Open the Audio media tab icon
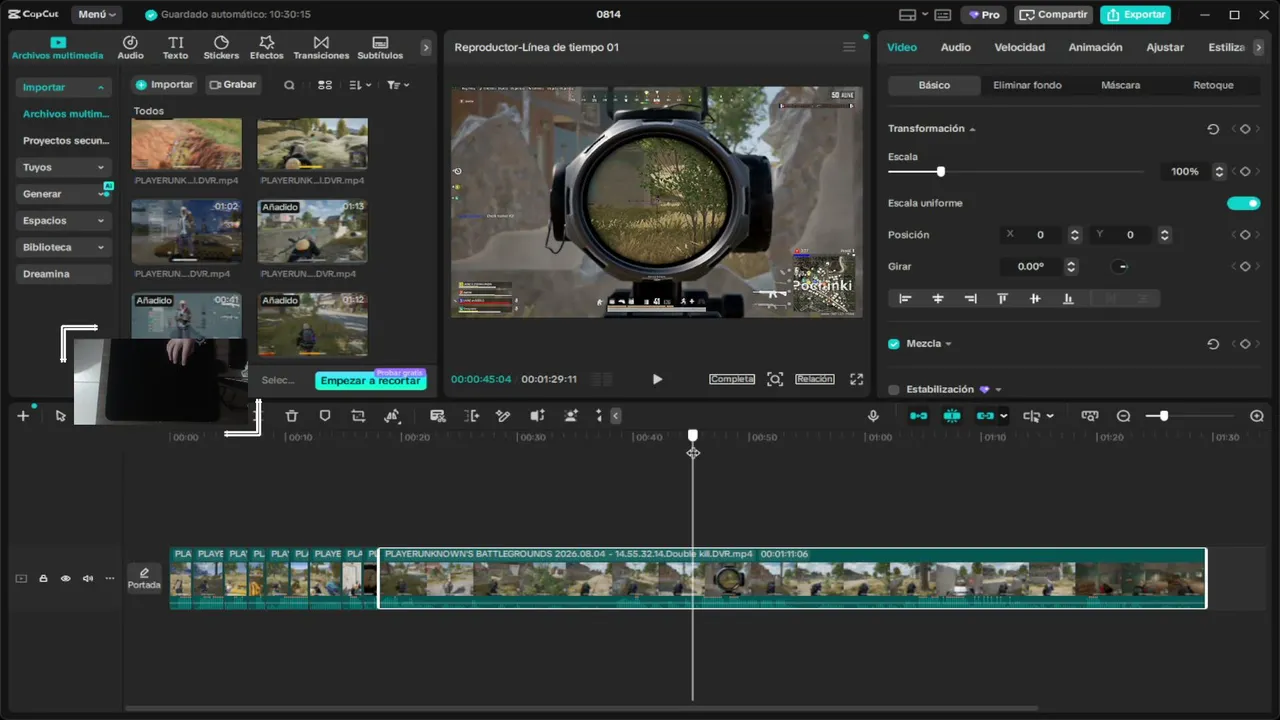 click(x=130, y=47)
